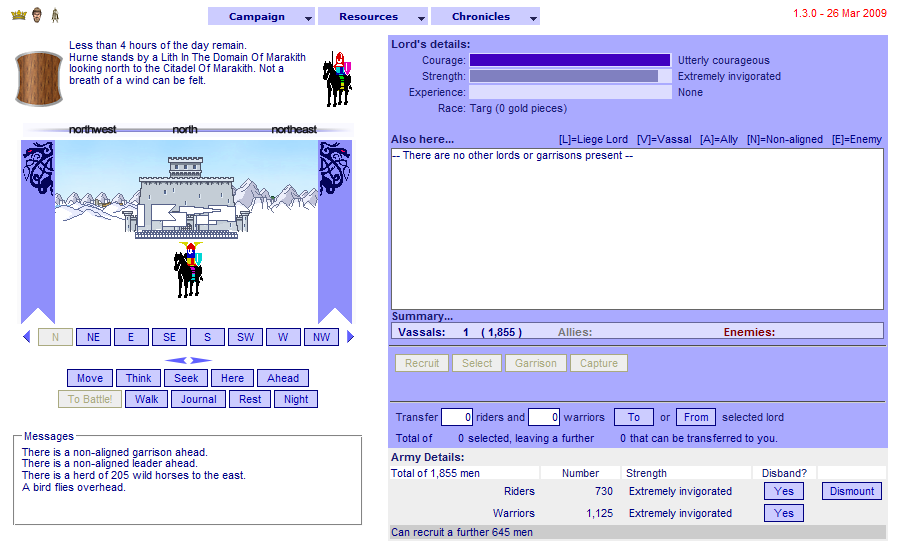The image size is (900, 548).
Task: Expand the Resources menu dropdown arrow
Action: 421,18
